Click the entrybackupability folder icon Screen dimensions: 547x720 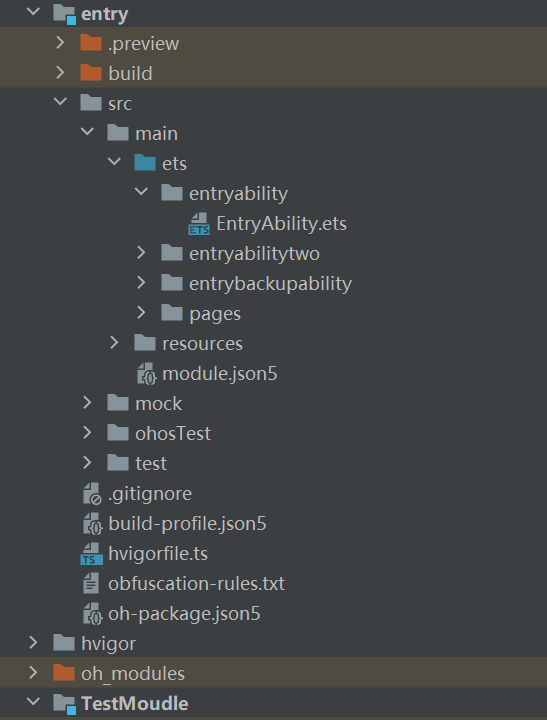172,283
